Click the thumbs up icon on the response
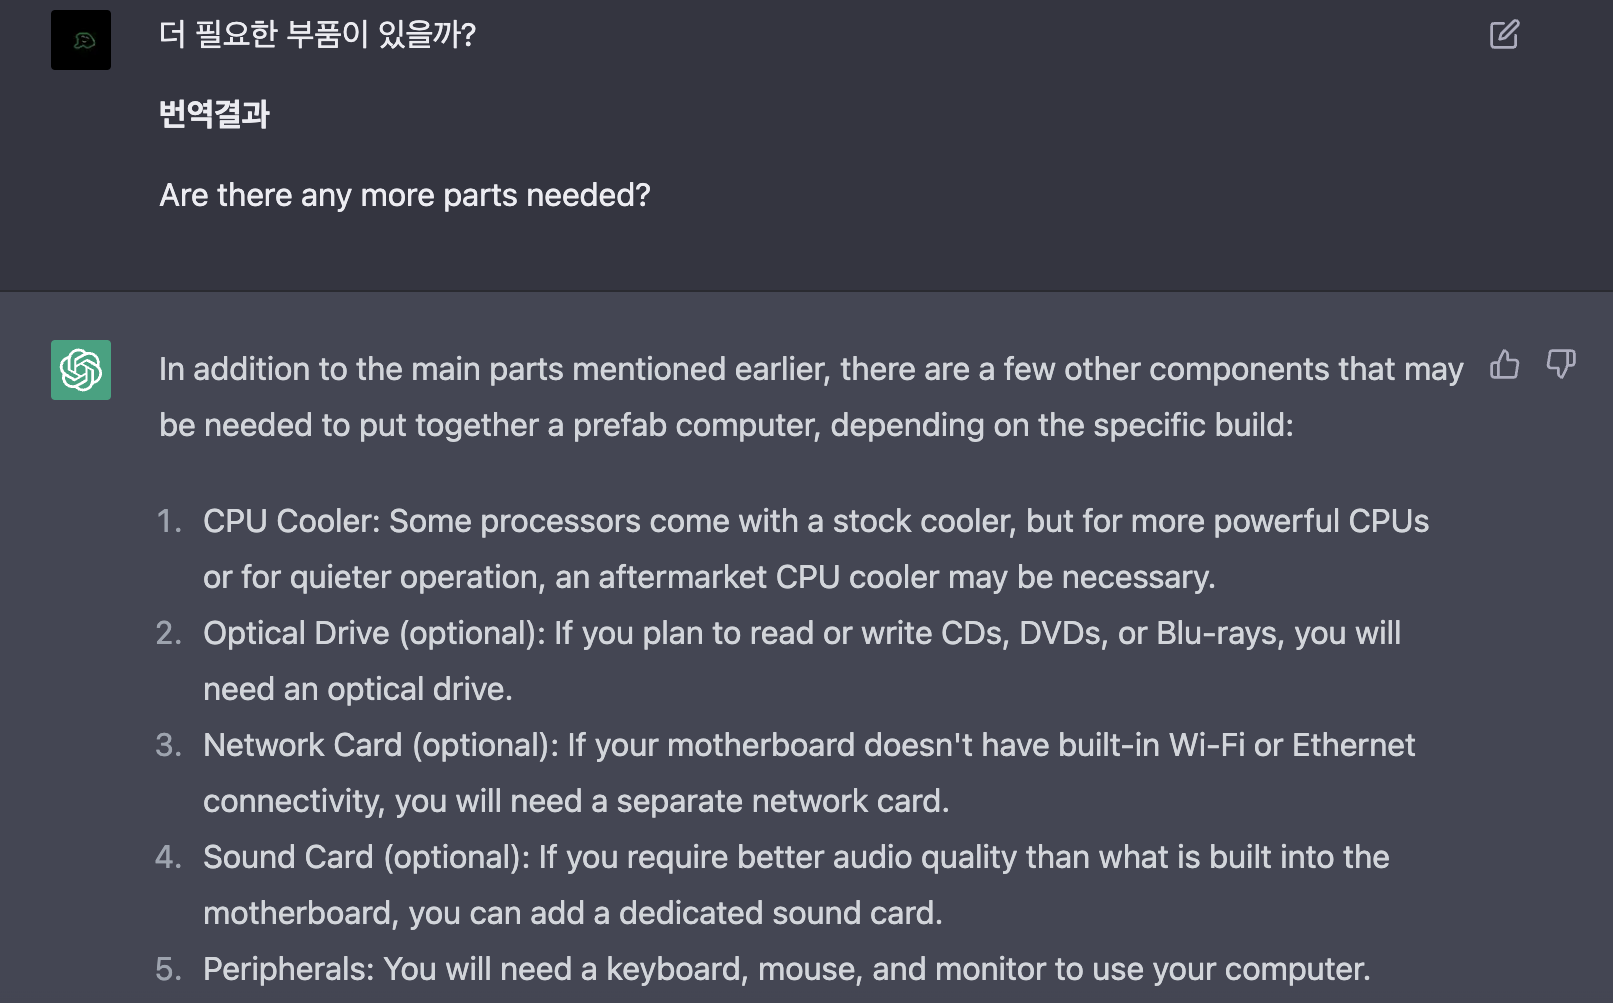Screen dimensions: 1613x1003 click(x=1504, y=366)
